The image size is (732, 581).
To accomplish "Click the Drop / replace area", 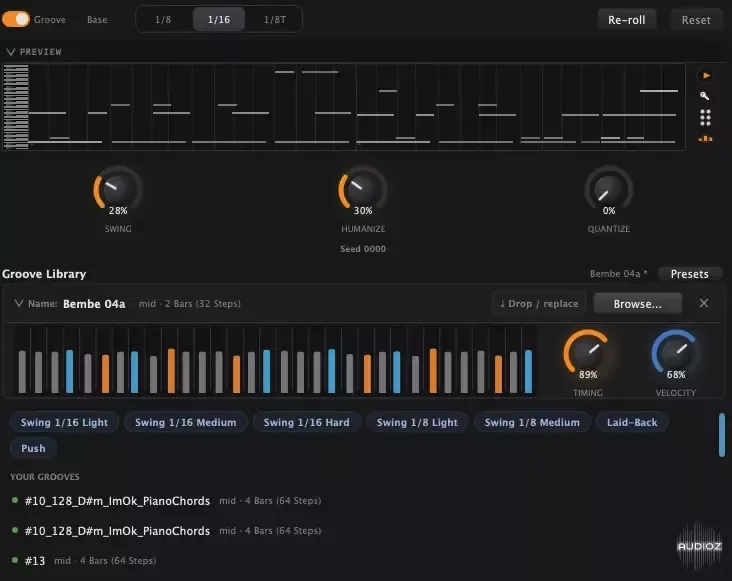I will tap(539, 304).
